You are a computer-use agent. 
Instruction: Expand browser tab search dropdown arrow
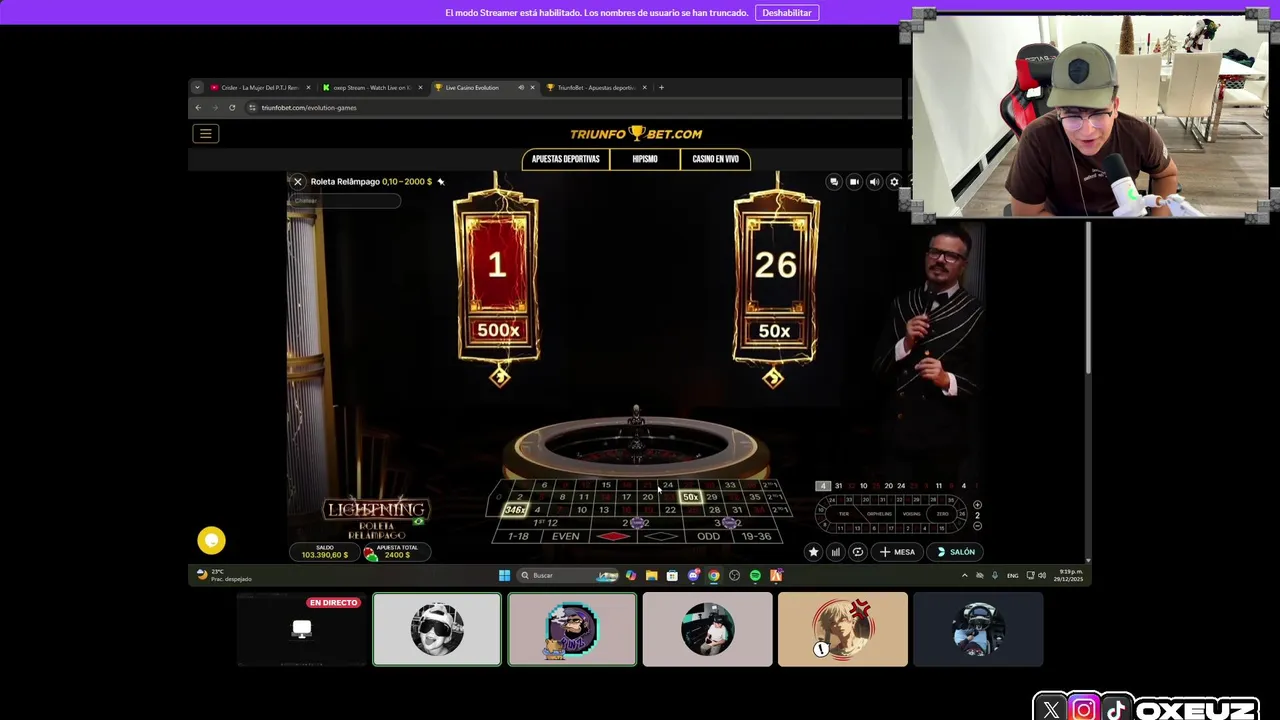197,88
